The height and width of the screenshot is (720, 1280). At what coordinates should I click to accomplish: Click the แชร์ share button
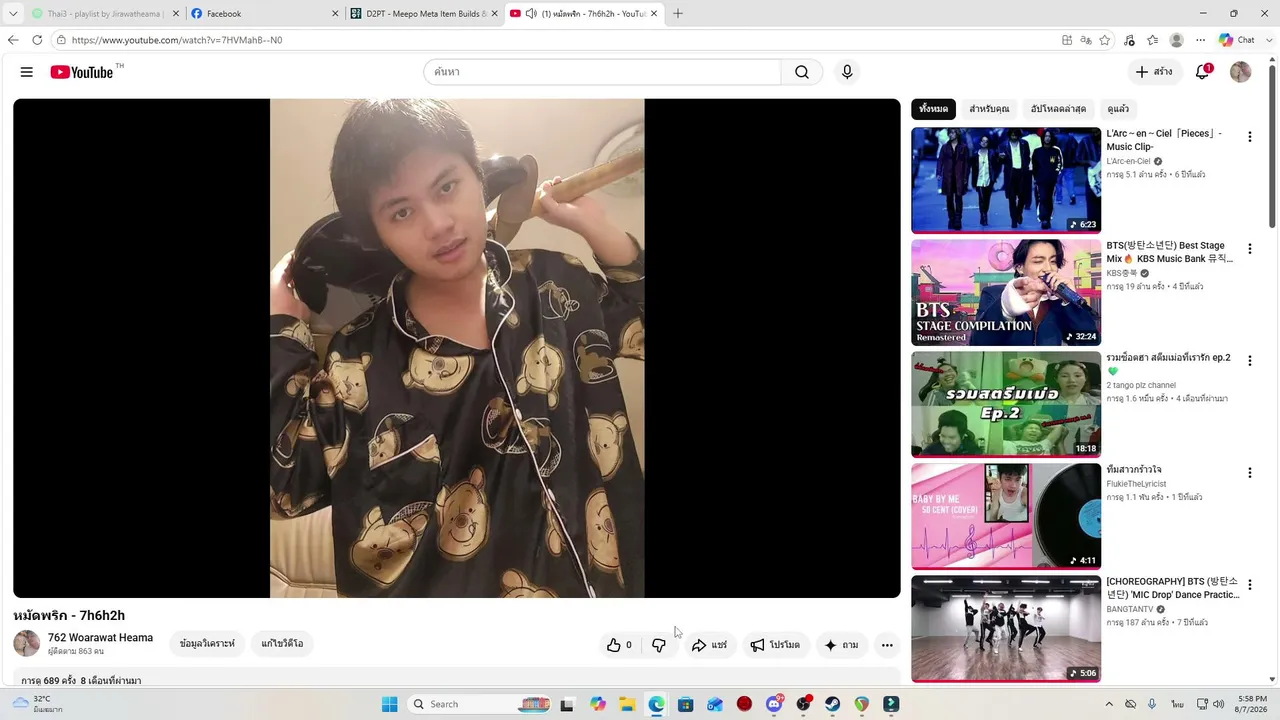[x=709, y=645]
